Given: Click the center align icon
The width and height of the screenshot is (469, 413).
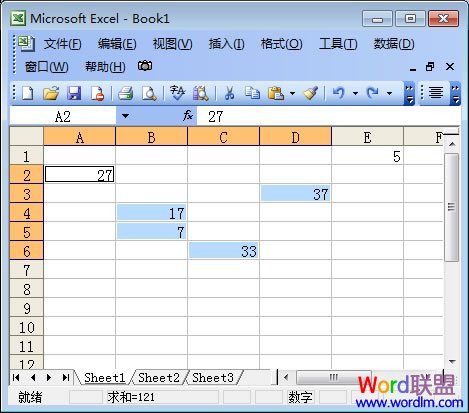Looking at the screenshot, I should pyautogui.click(x=436, y=93).
